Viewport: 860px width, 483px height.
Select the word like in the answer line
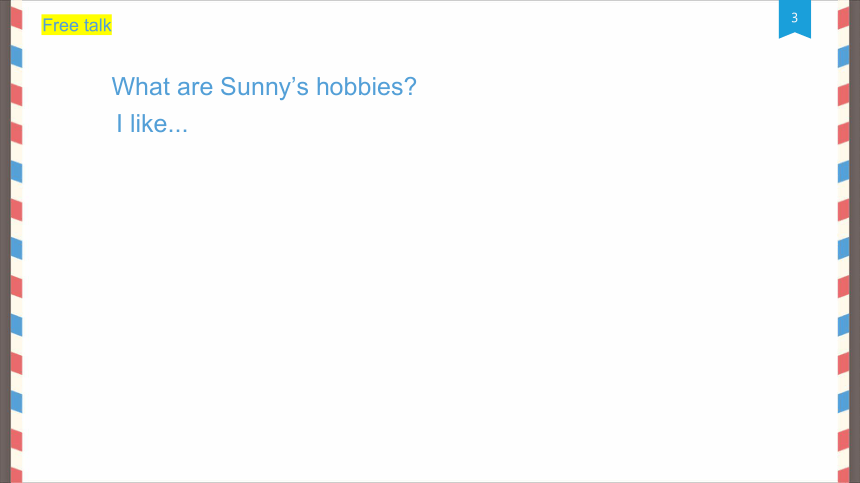click(x=148, y=123)
